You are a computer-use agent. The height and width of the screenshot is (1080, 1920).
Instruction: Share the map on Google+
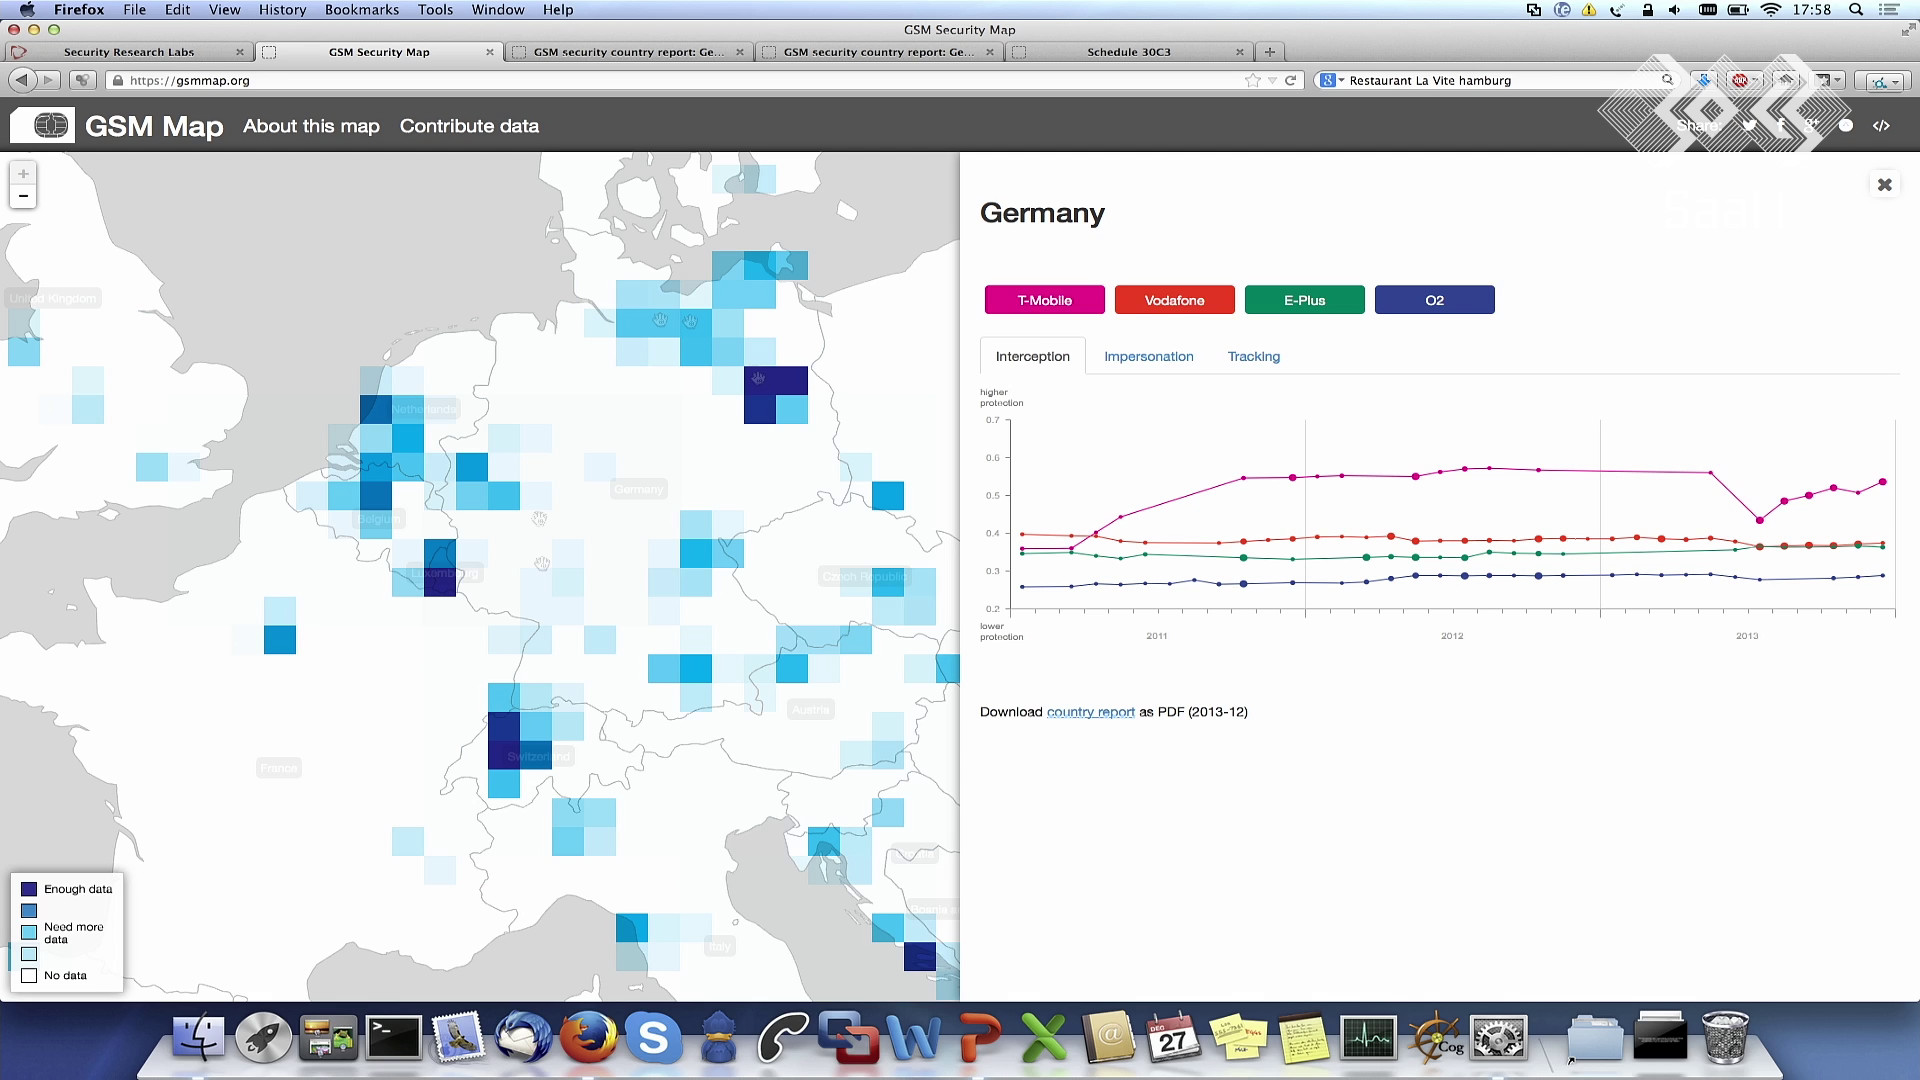[1812, 126]
